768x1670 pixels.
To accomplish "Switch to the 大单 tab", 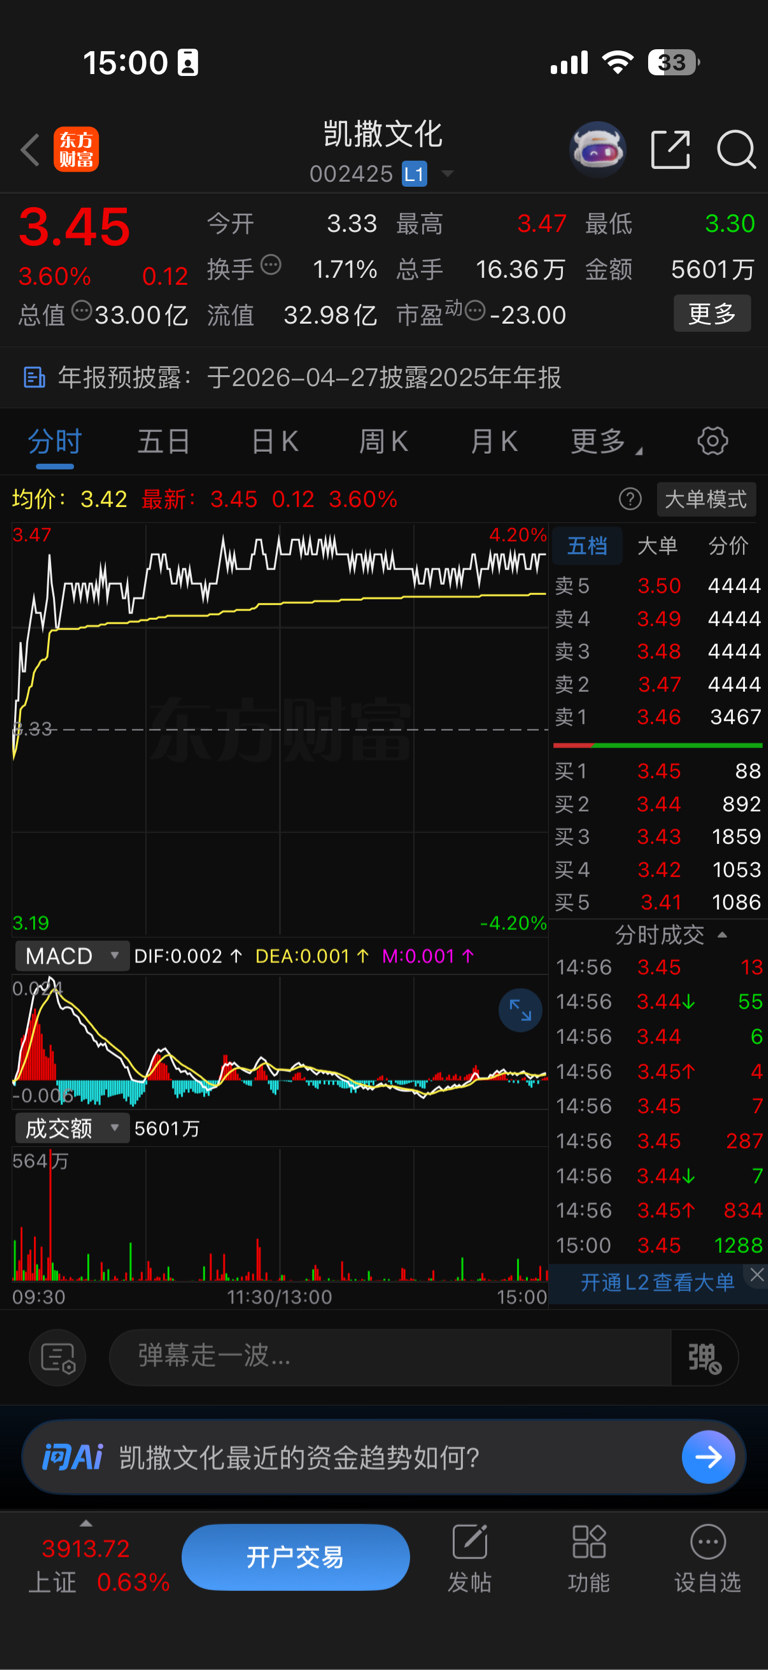I will point(657,546).
